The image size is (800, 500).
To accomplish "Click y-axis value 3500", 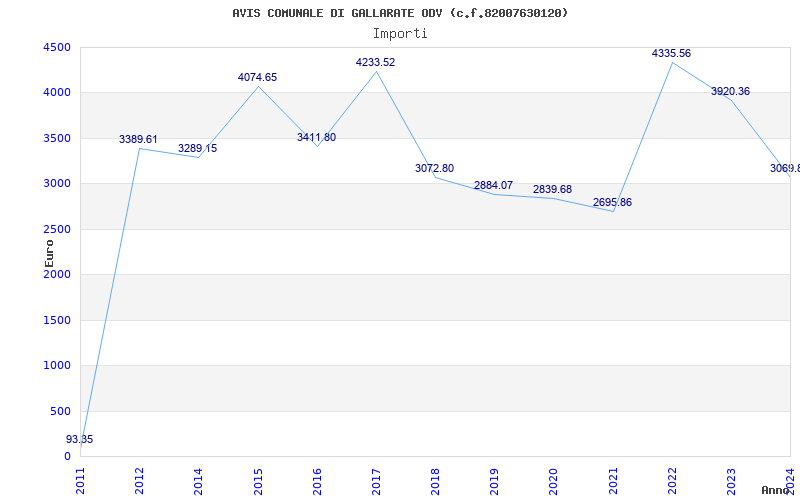I will tap(57, 139).
